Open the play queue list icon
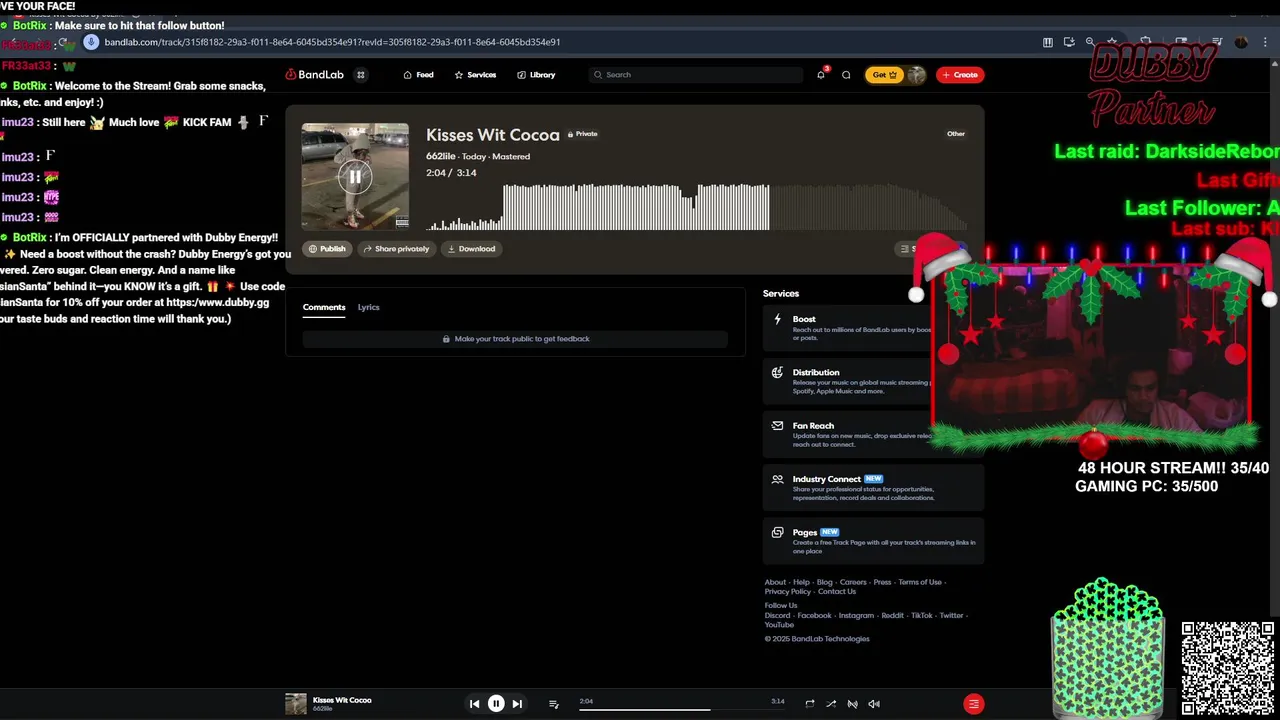This screenshot has height=720, width=1280. (554, 704)
